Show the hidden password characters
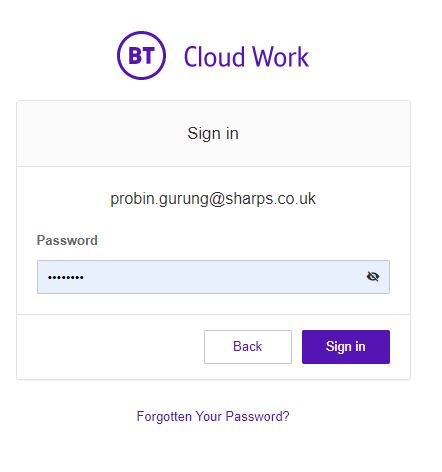Image resolution: width=442 pixels, height=472 pixels. tap(373, 276)
